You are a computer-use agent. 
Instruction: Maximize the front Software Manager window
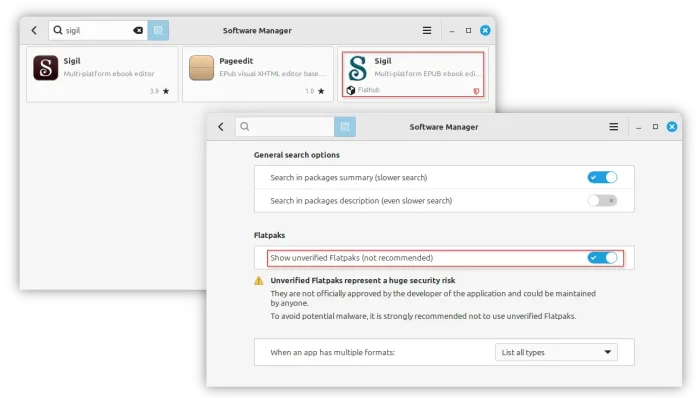pyautogui.click(x=655, y=127)
